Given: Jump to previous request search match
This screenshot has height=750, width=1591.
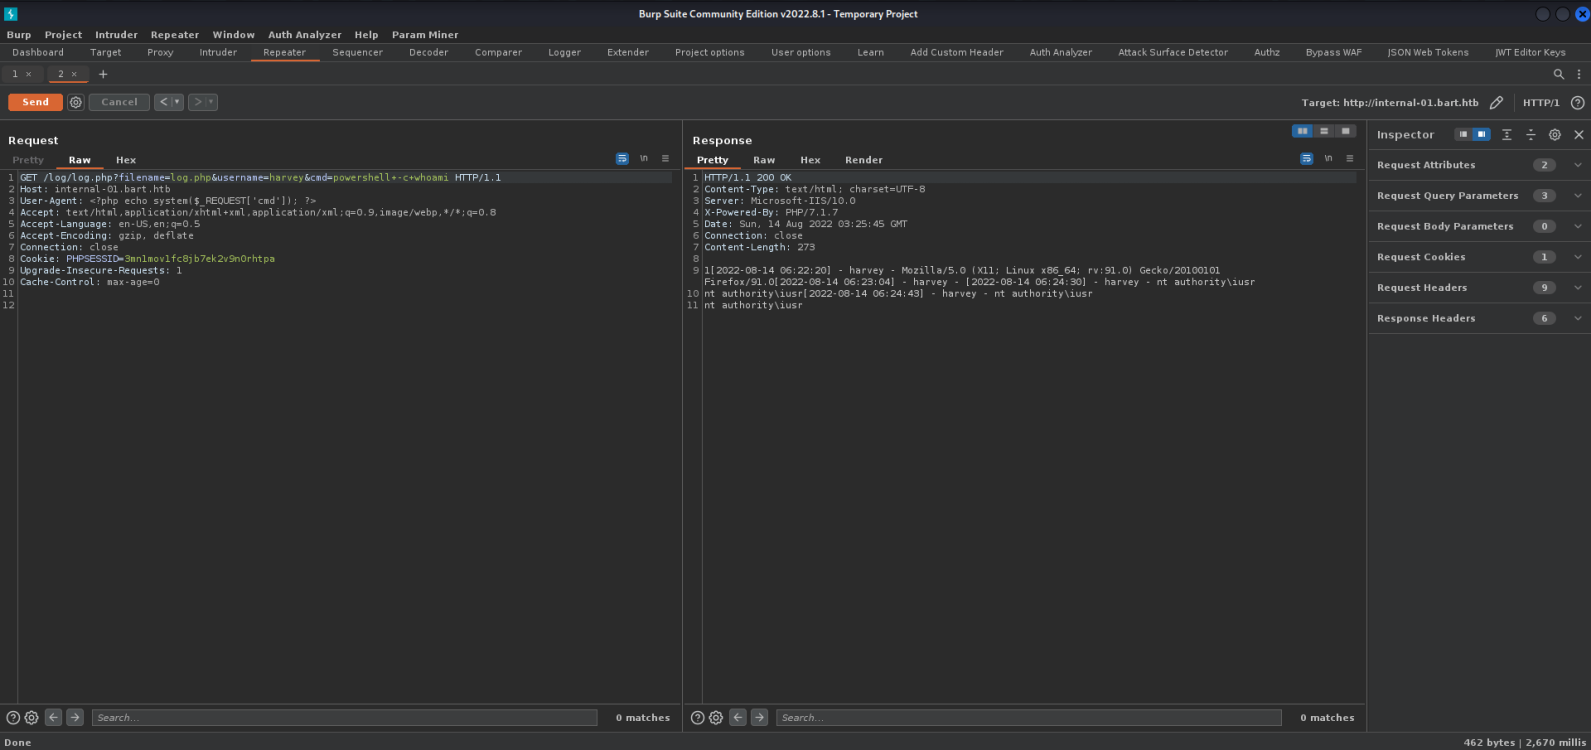Looking at the screenshot, I should click(54, 717).
